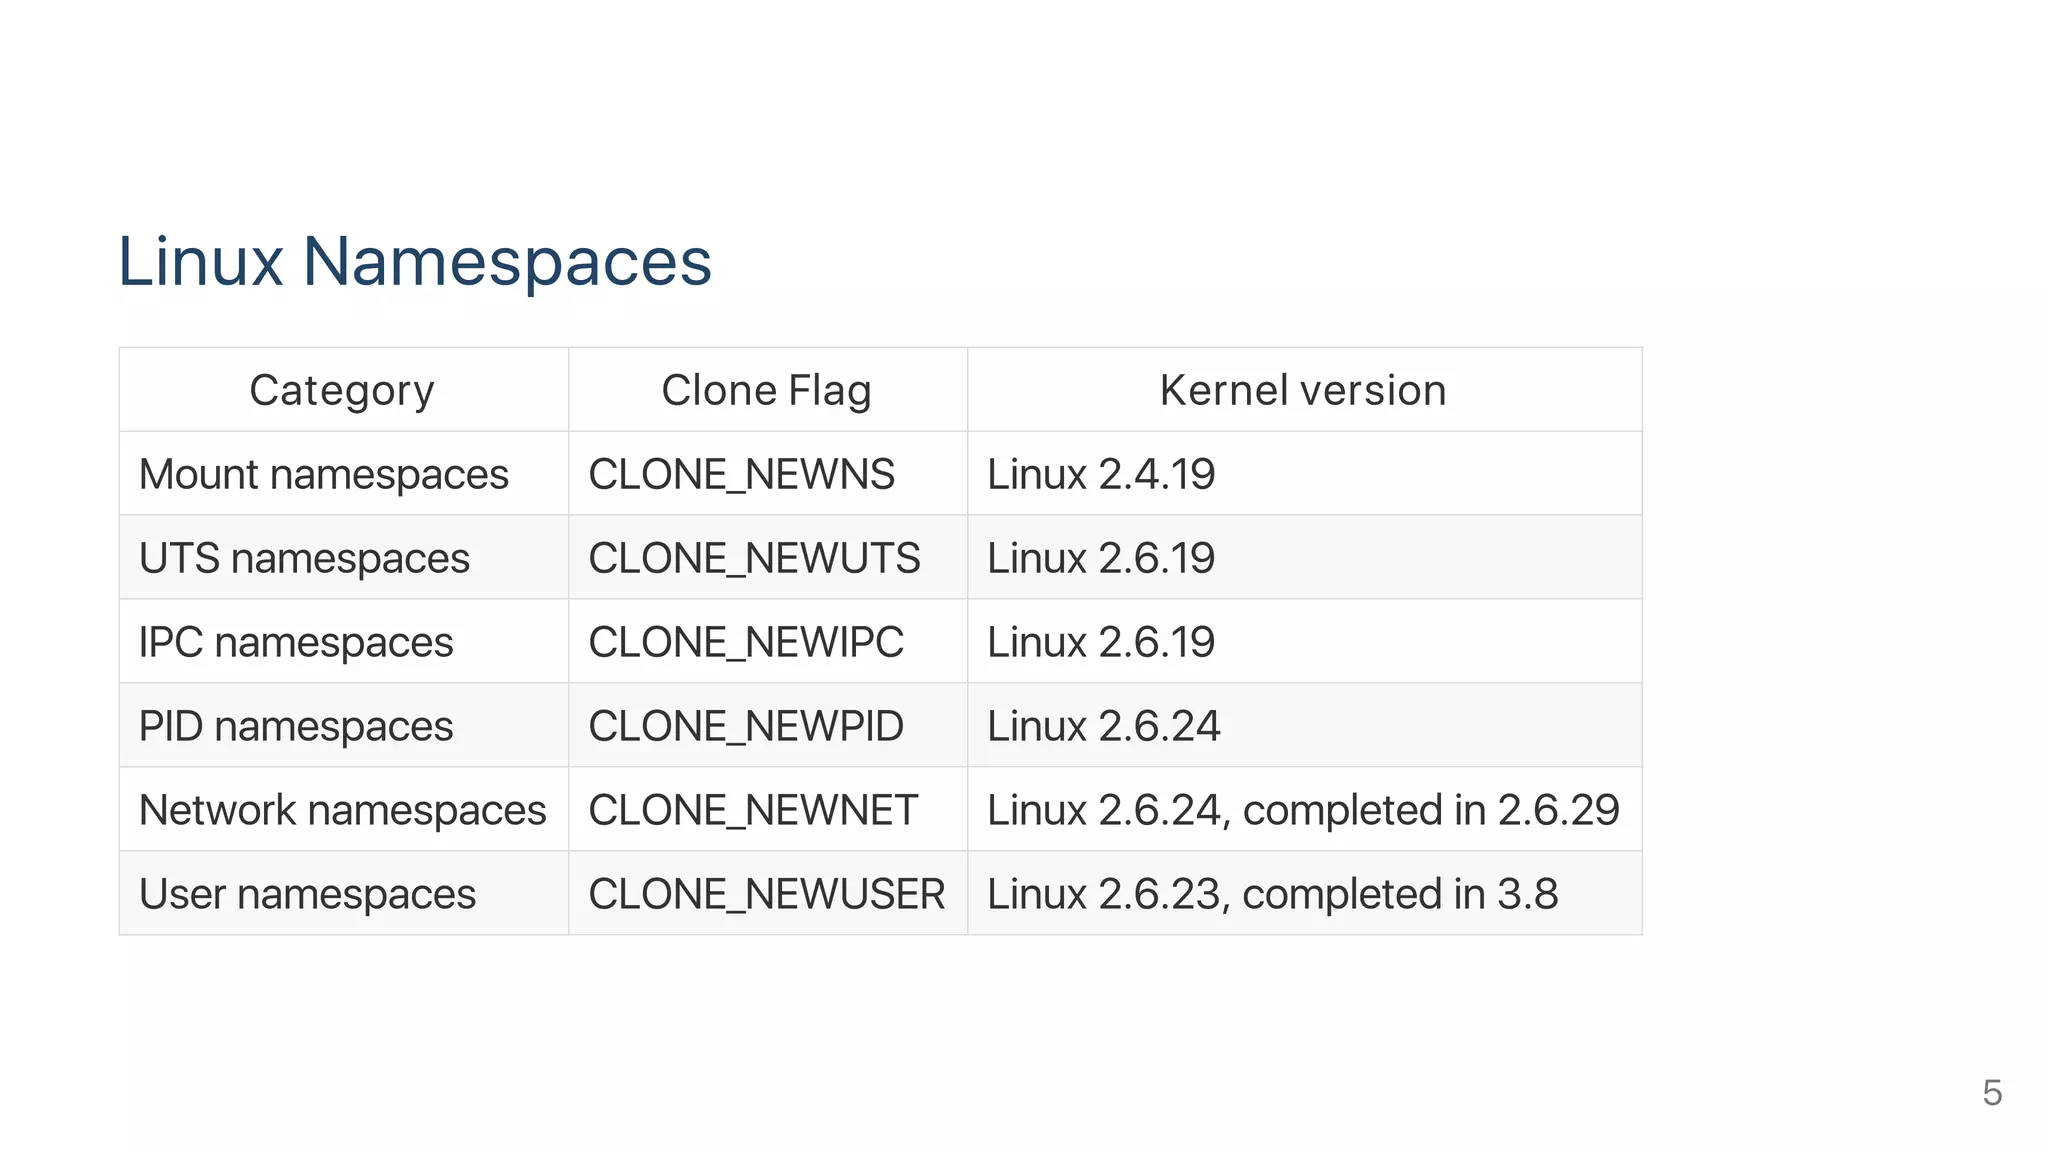Click the Clone Flag column header
2048x1152 pixels.
(x=766, y=390)
